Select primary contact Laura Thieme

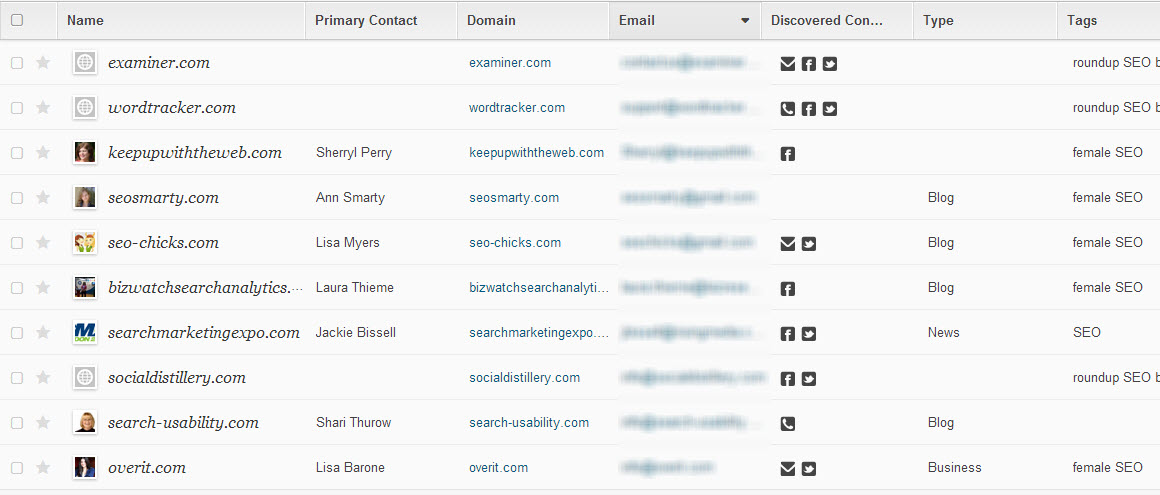coord(355,288)
